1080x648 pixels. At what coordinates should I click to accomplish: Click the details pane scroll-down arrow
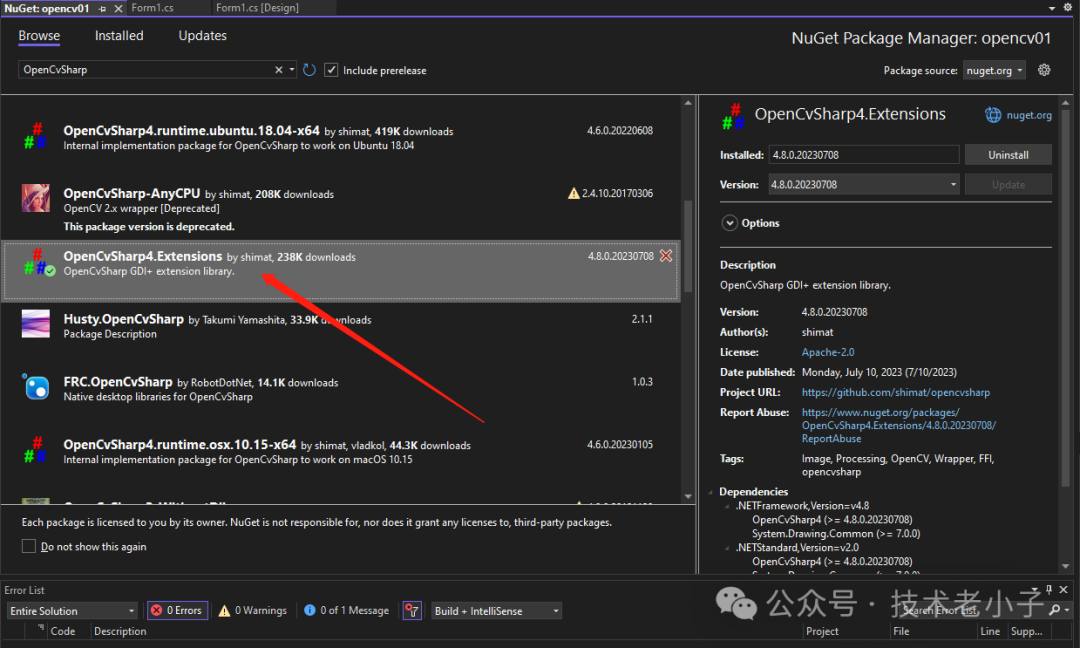click(x=1066, y=566)
